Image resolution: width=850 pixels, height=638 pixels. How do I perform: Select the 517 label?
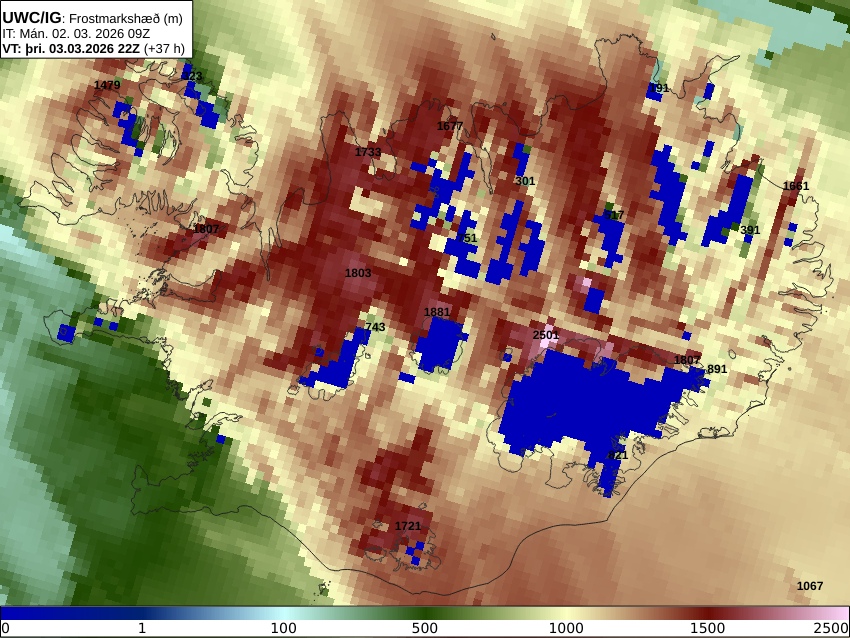click(615, 215)
